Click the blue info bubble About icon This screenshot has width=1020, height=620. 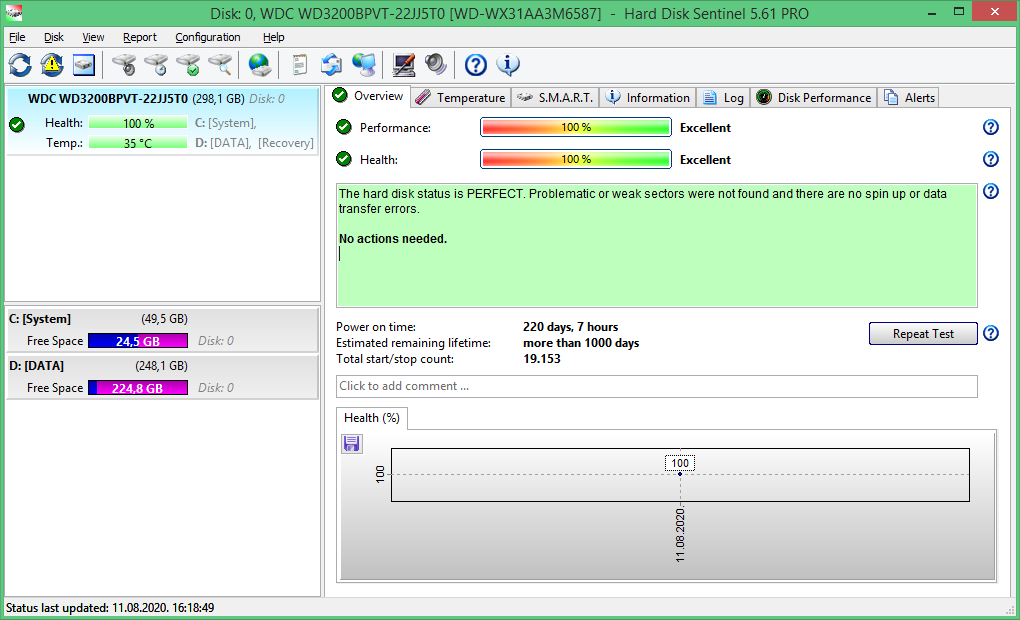508,65
